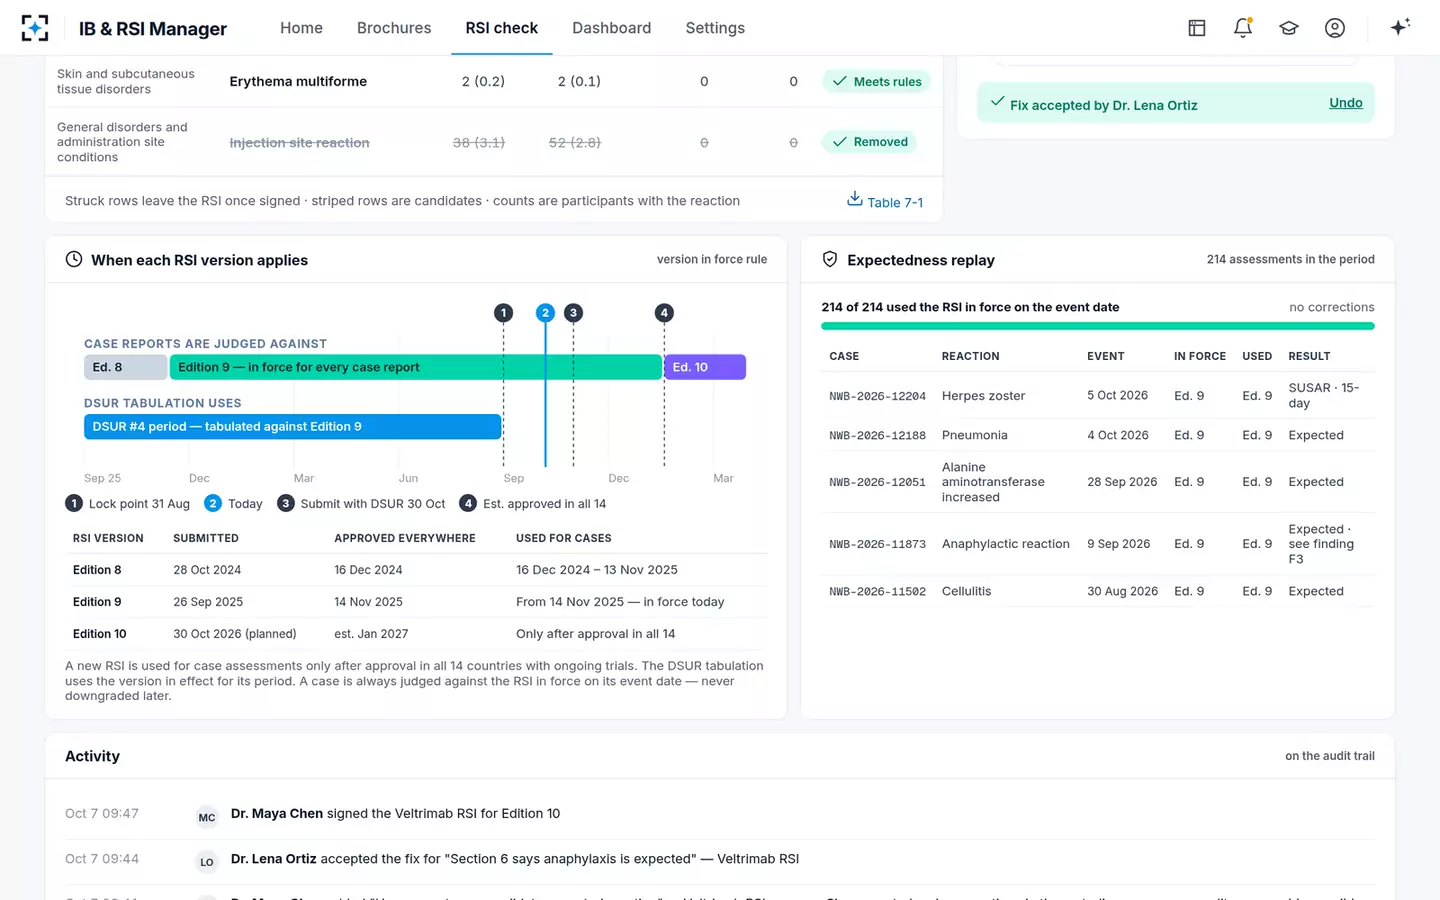
Task: Open the layout panel icon in the header
Action: (x=1197, y=28)
